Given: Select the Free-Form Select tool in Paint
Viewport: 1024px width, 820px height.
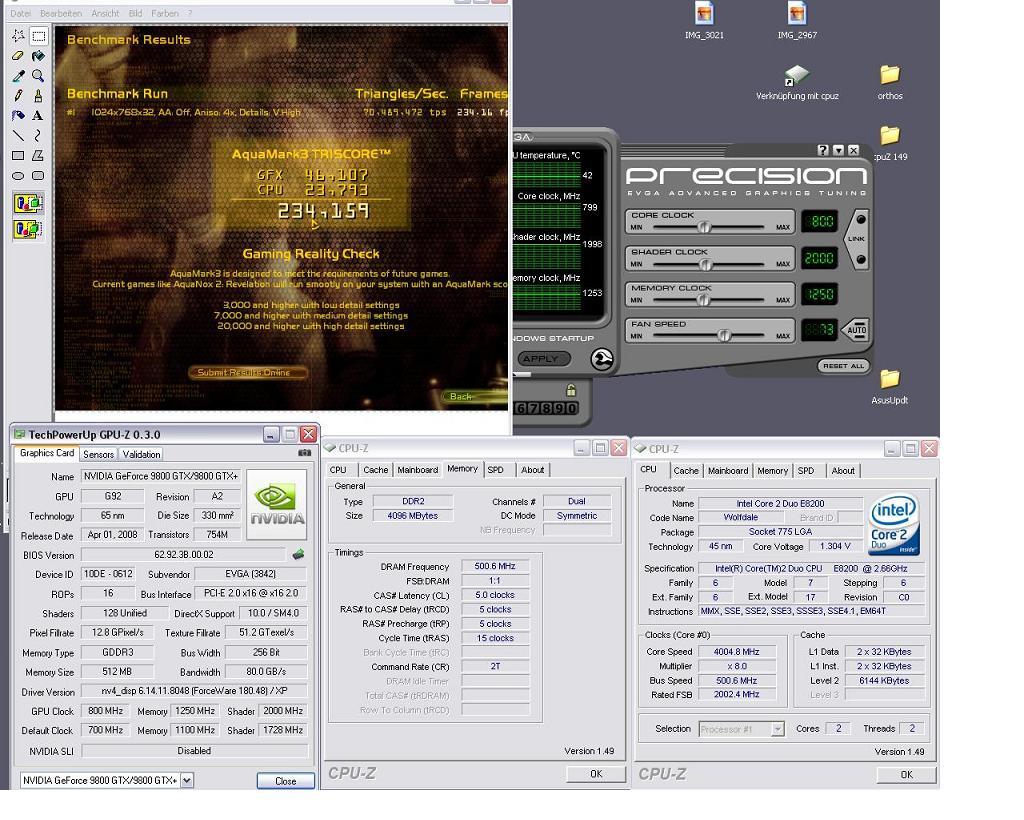Looking at the screenshot, I should click(18, 36).
